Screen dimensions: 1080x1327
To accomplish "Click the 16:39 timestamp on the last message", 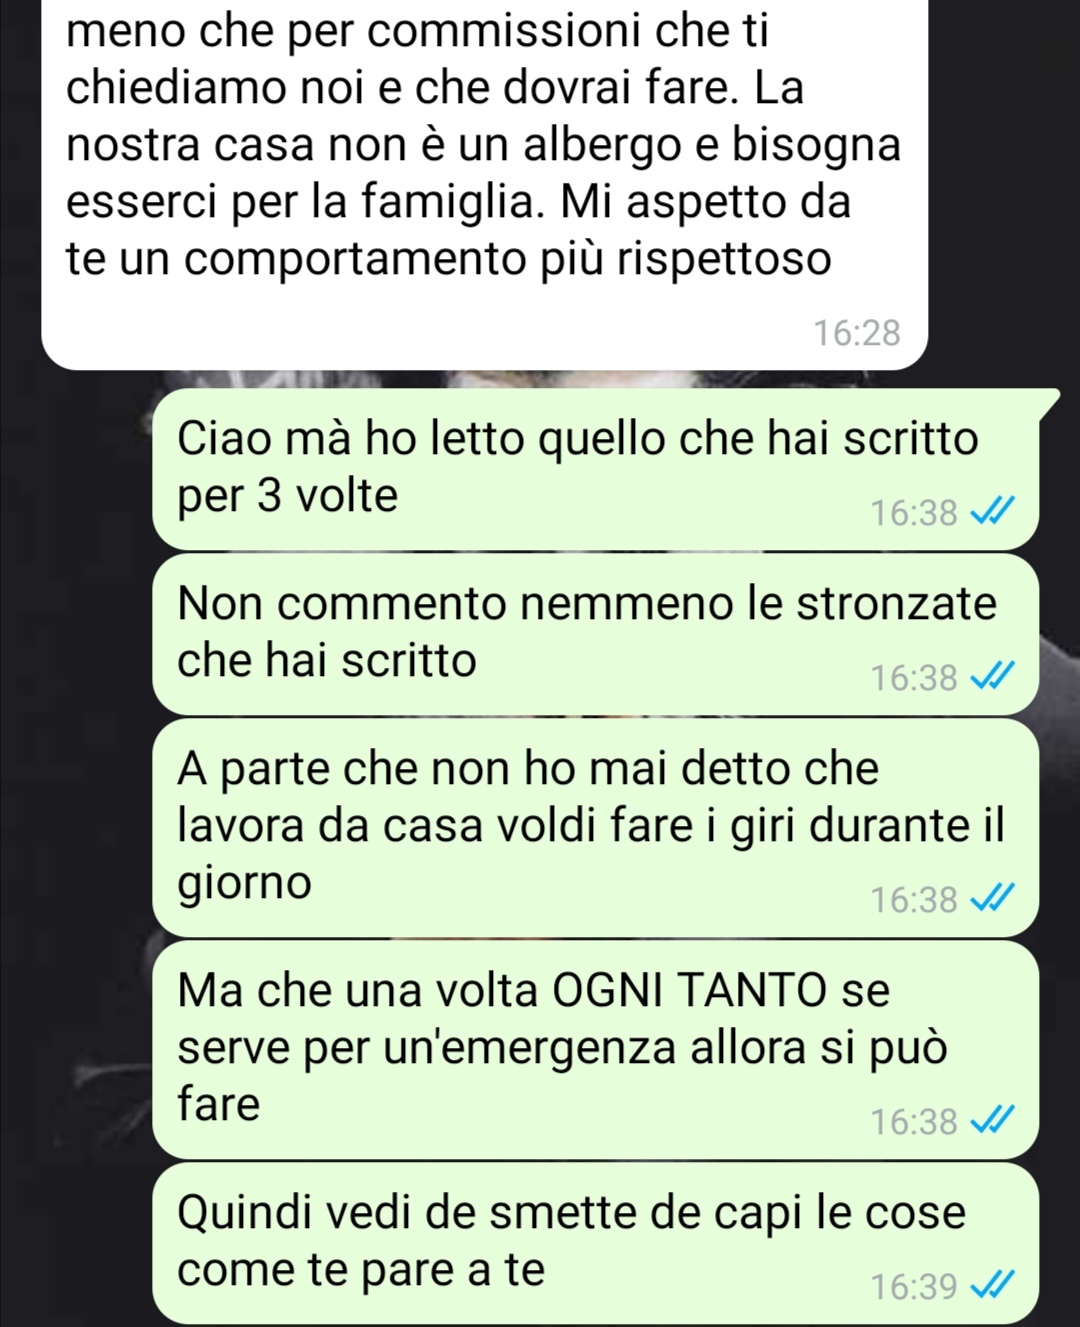I will 914,1287.
